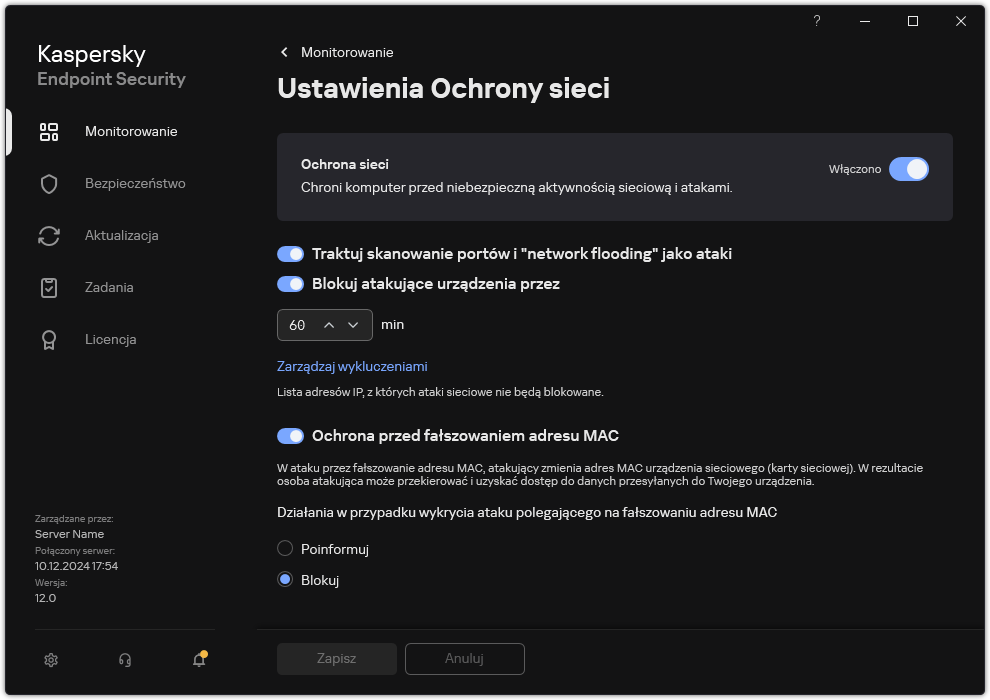990x700 pixels.
Task: Open application settings gear icon
Action: (x=50, y=660)
